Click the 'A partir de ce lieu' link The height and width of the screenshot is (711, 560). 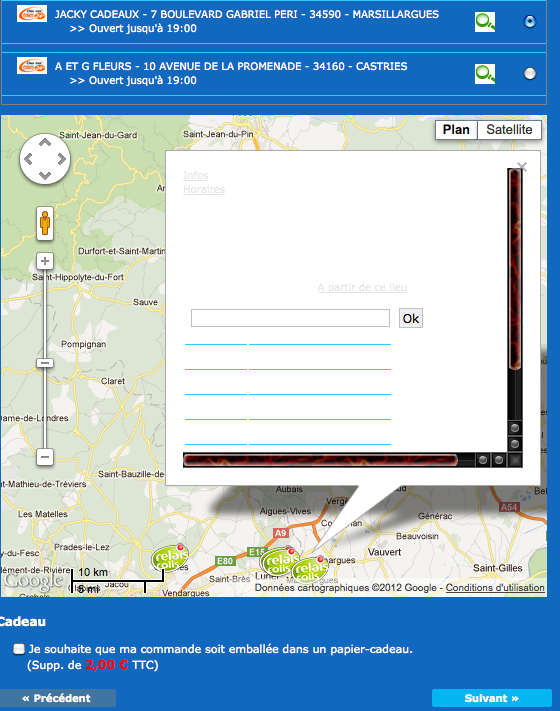(362, 287)
